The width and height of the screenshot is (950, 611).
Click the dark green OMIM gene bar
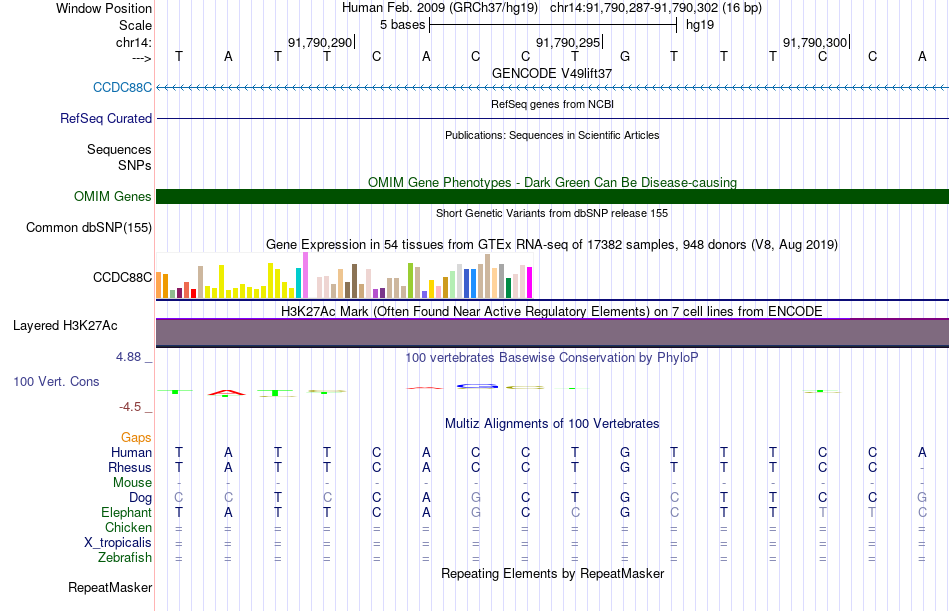click(553, 196)
